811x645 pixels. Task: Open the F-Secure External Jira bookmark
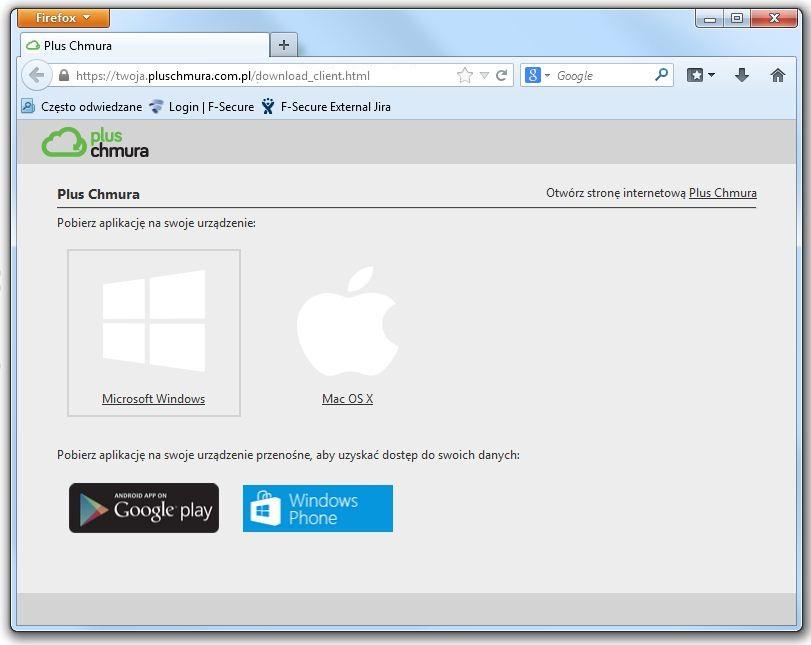pyautogui.click(x=326, y=107)
